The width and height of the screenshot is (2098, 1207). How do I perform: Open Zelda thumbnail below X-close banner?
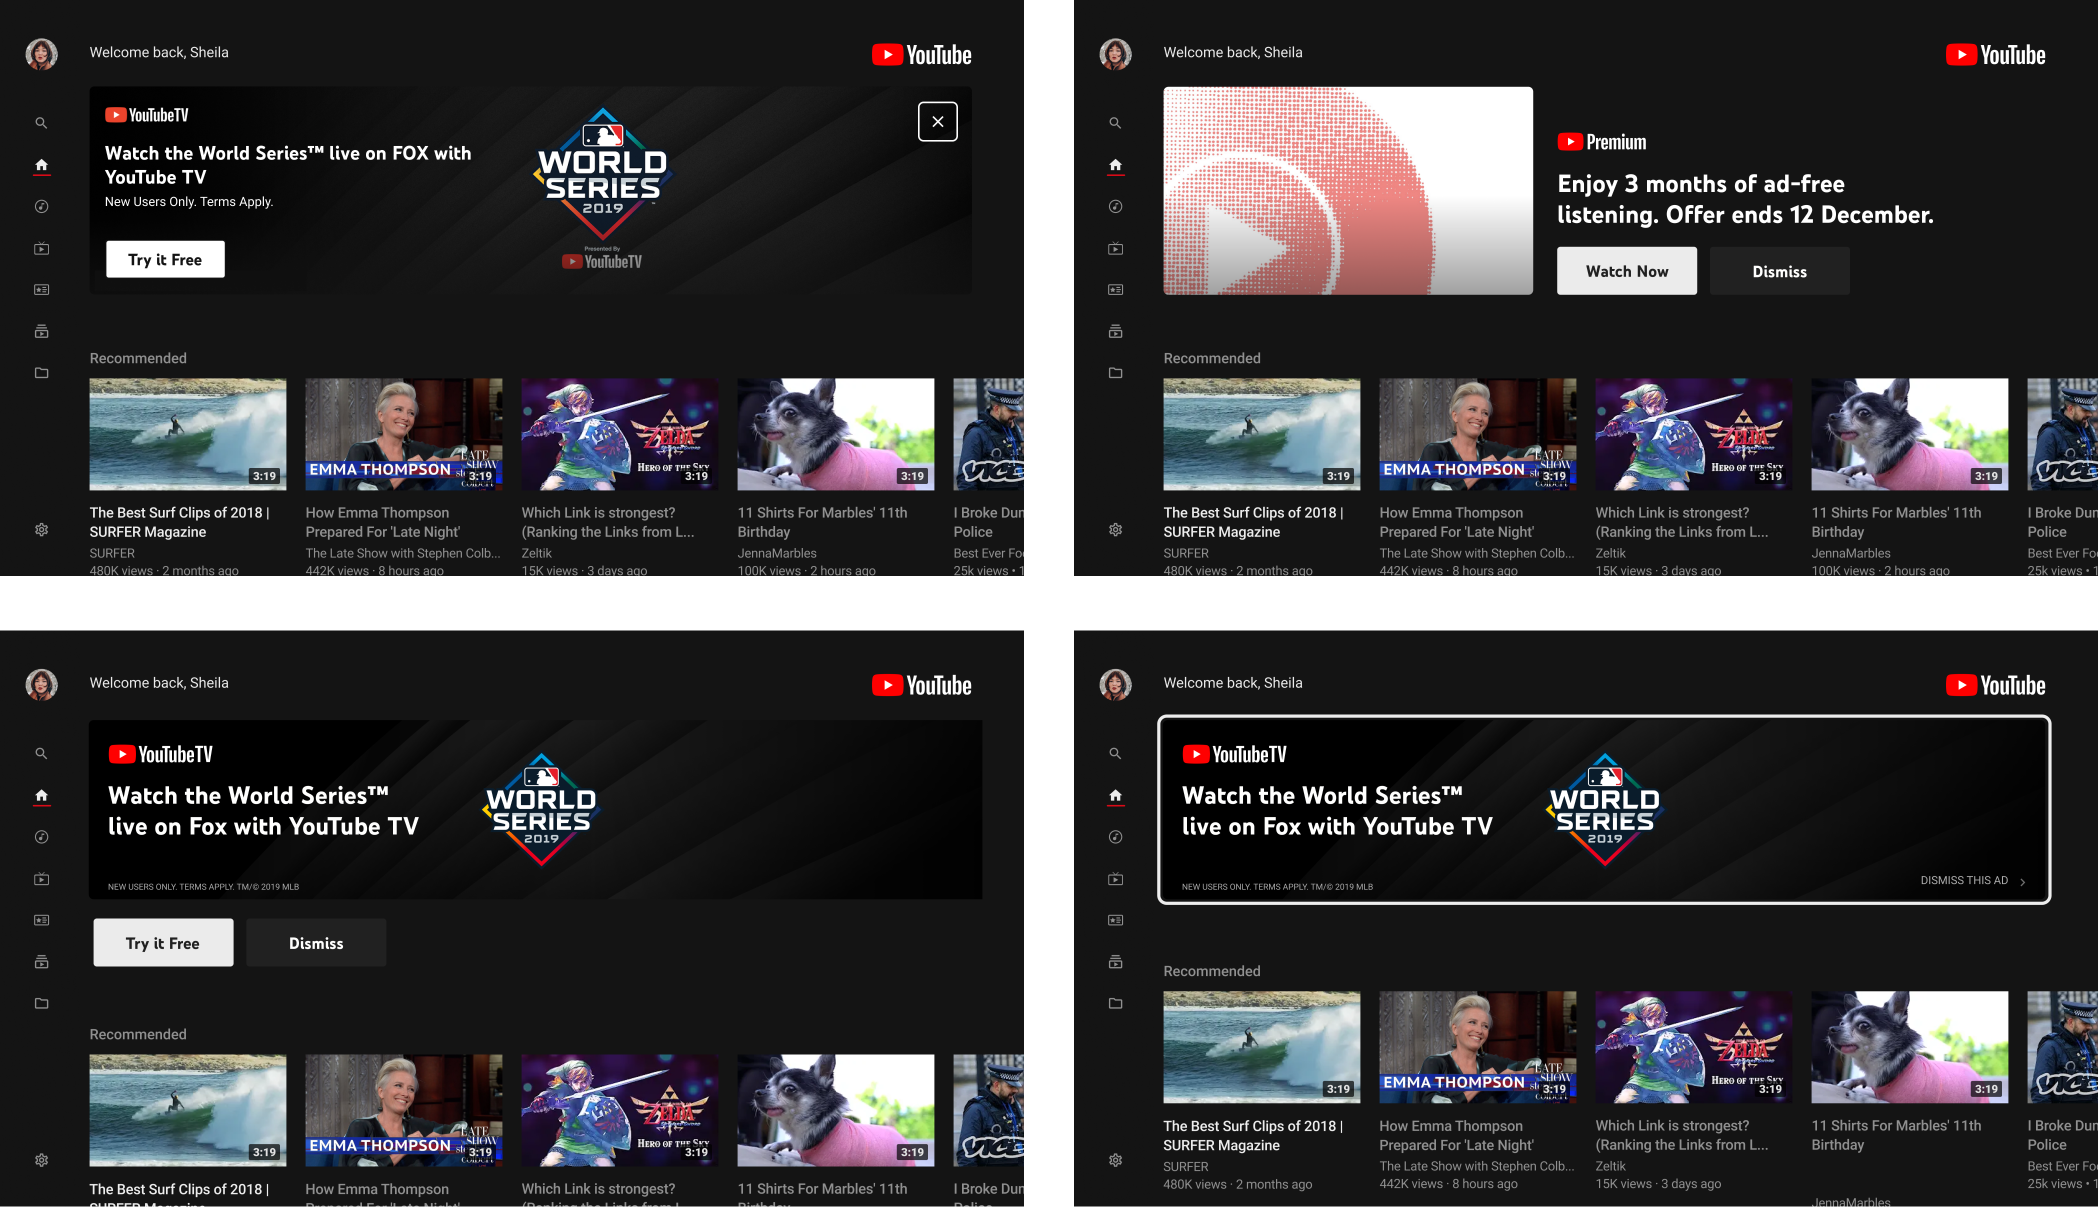point(619,434)
